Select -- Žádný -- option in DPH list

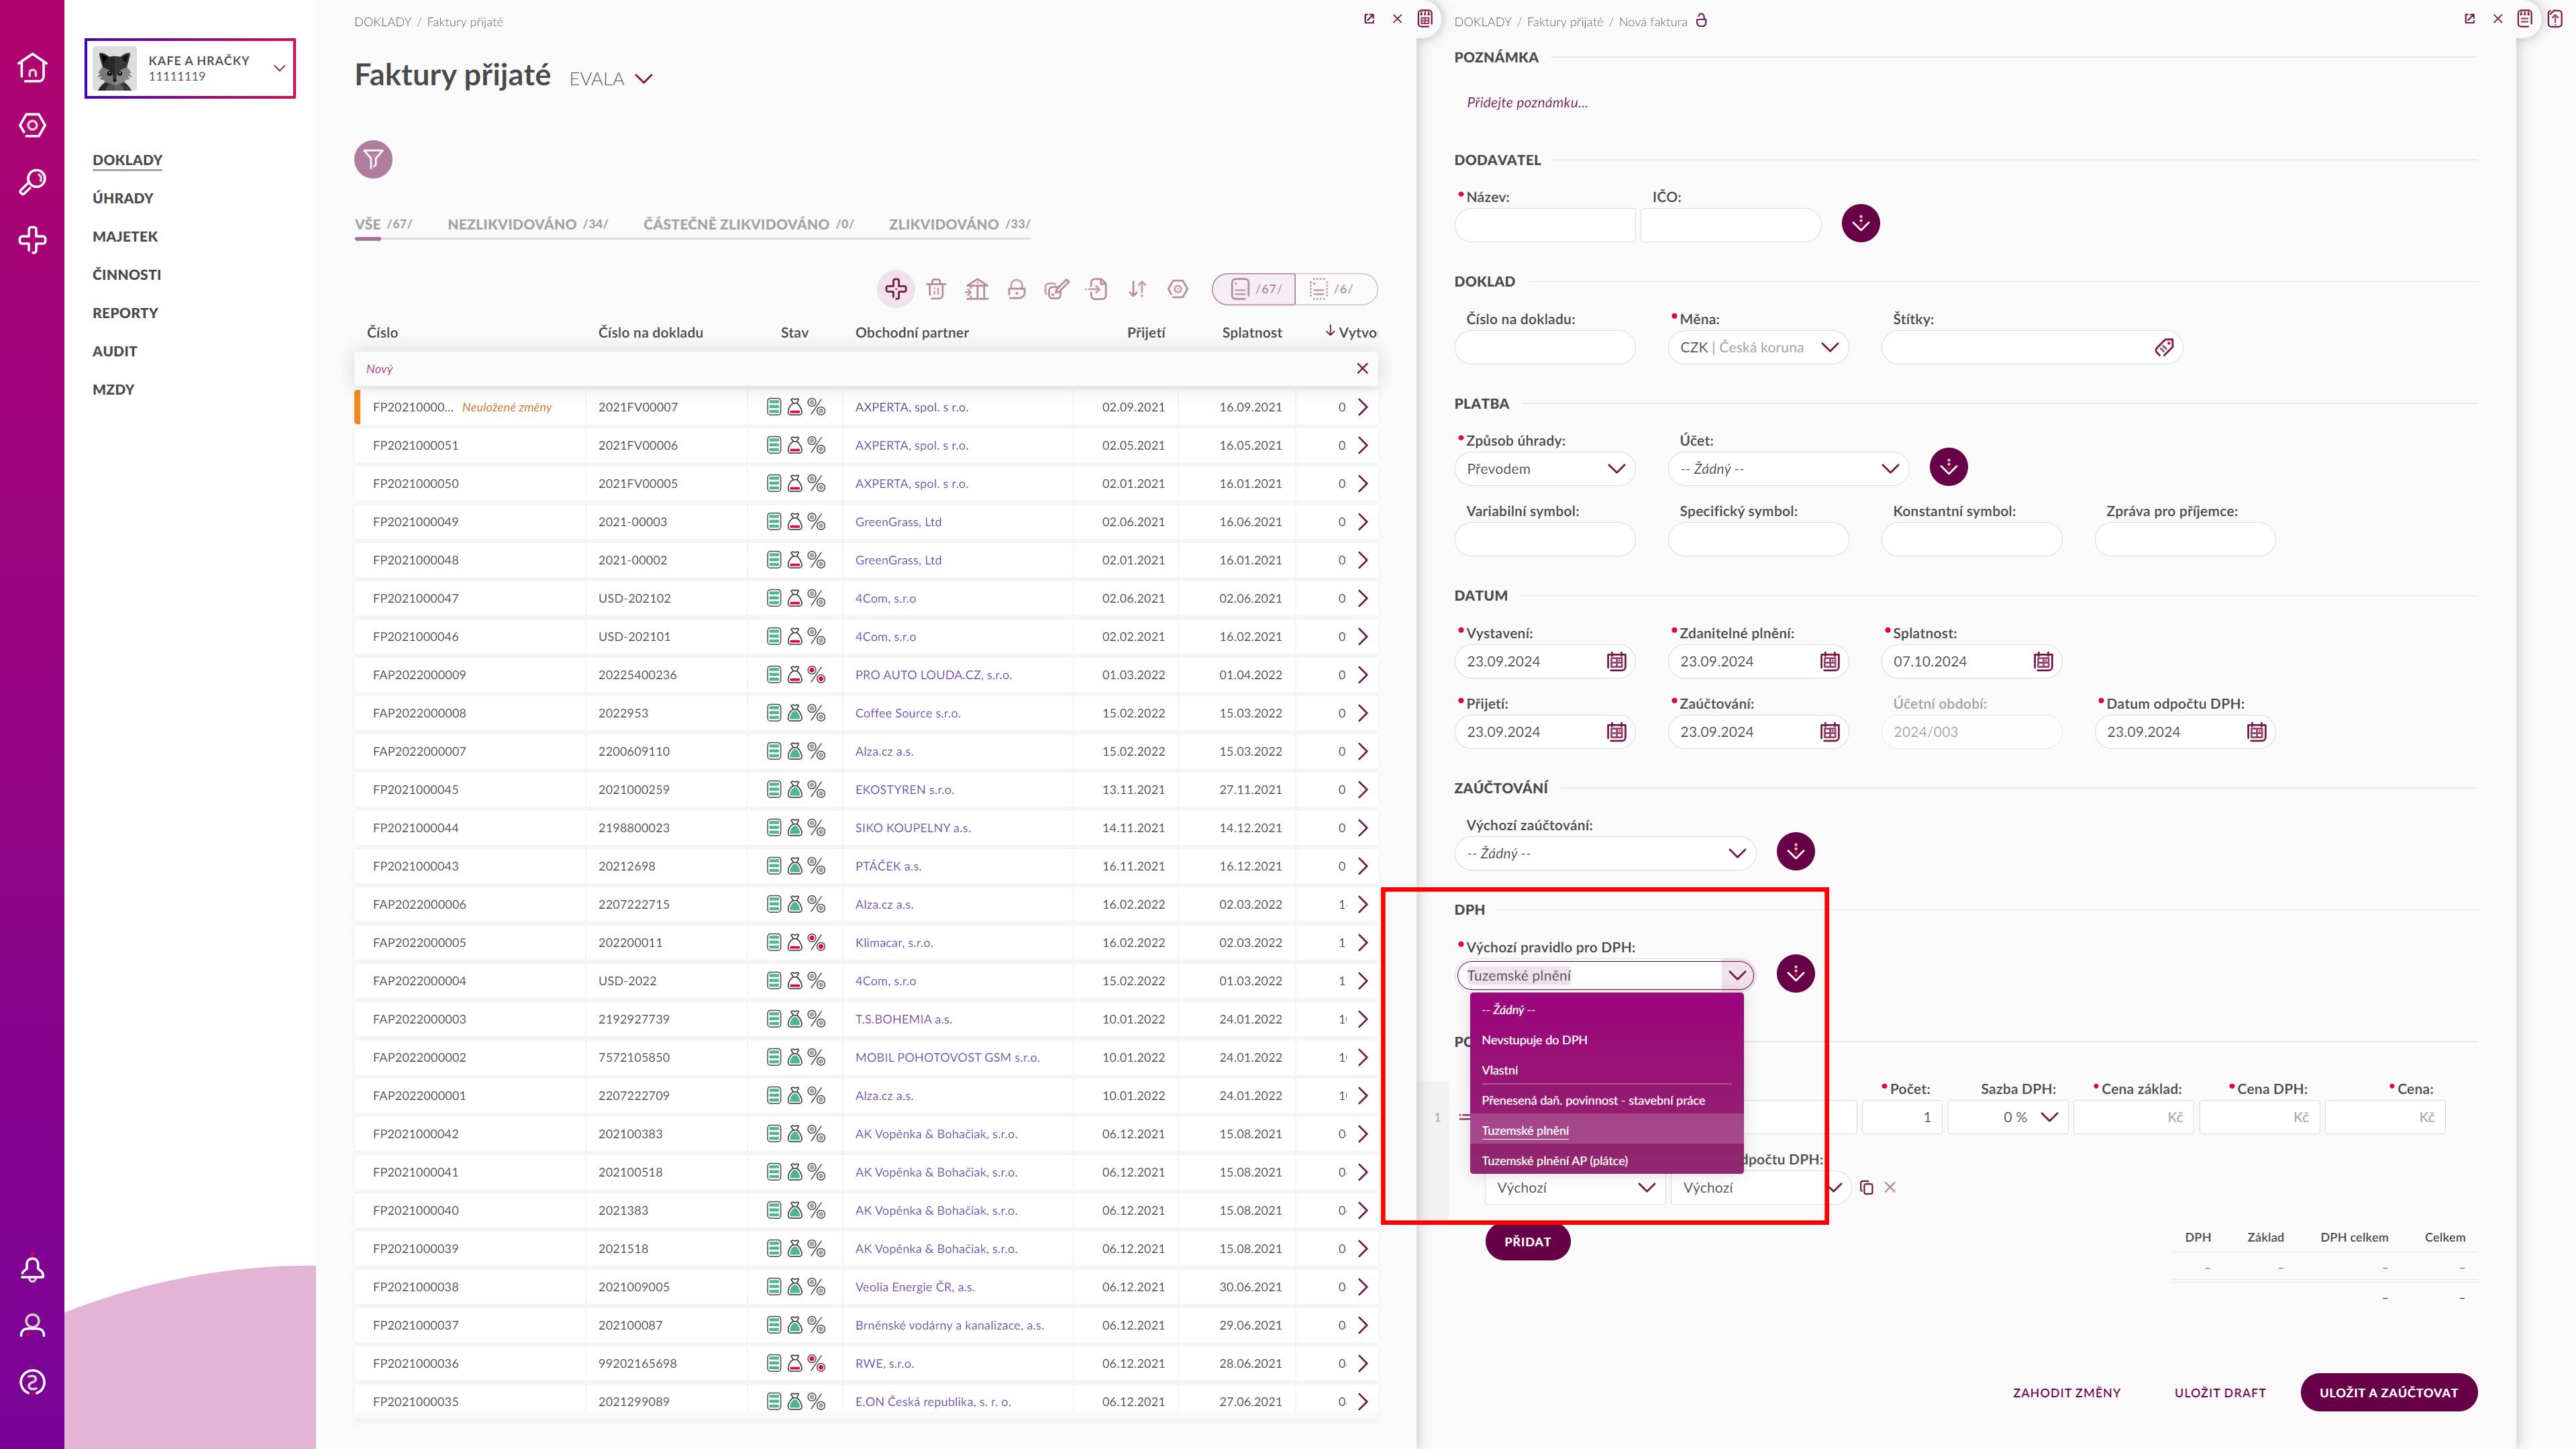pos(1606,1010)
